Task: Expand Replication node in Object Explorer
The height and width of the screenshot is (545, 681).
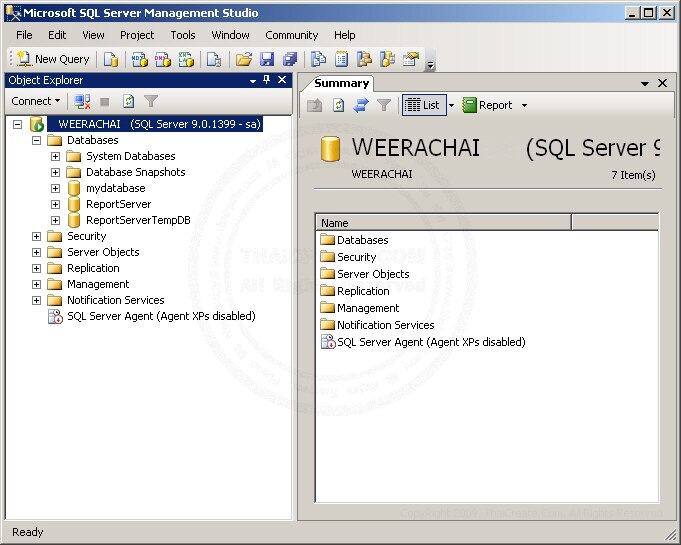Action: (36, 269)
